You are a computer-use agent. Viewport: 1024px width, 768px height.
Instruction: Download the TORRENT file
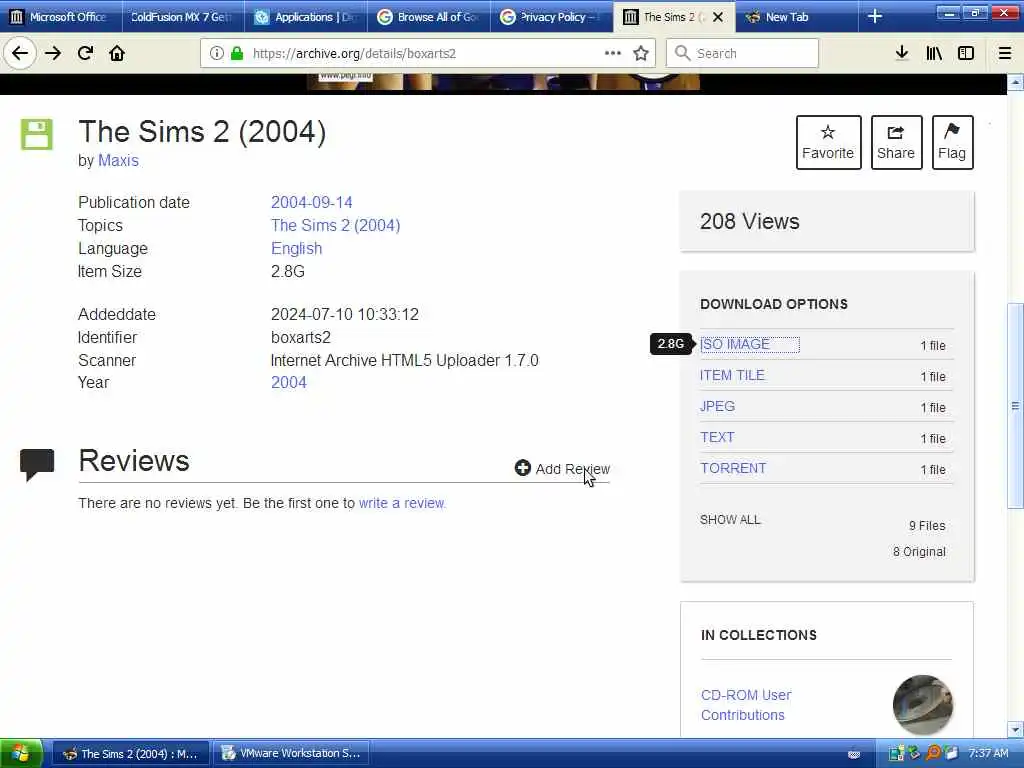[x=733, y=468]
